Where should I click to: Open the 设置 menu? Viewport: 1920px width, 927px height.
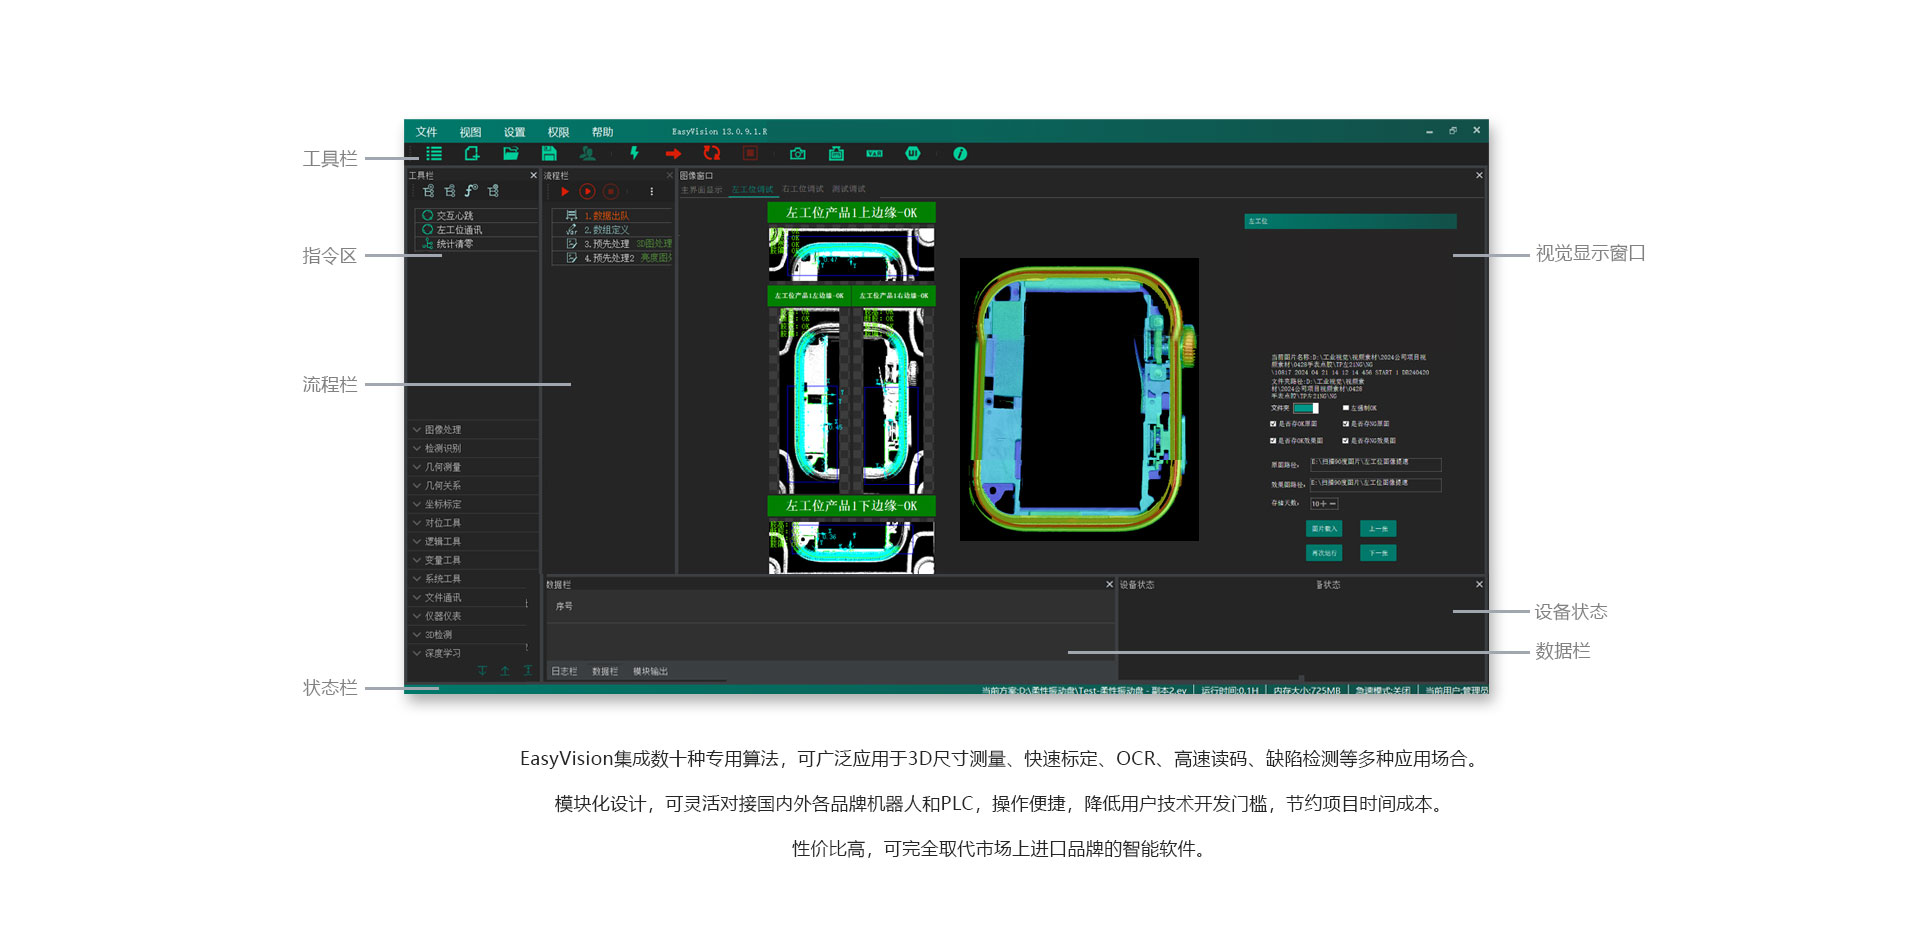coord(515,132)
